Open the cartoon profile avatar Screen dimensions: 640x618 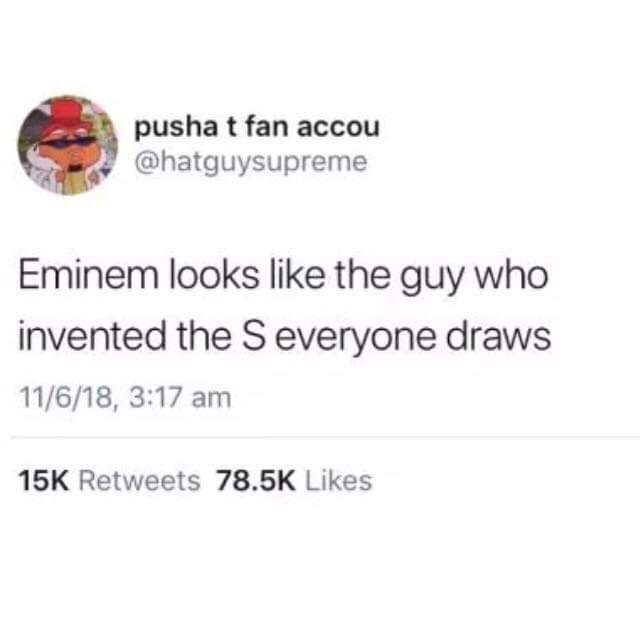[x=68, y=145]
